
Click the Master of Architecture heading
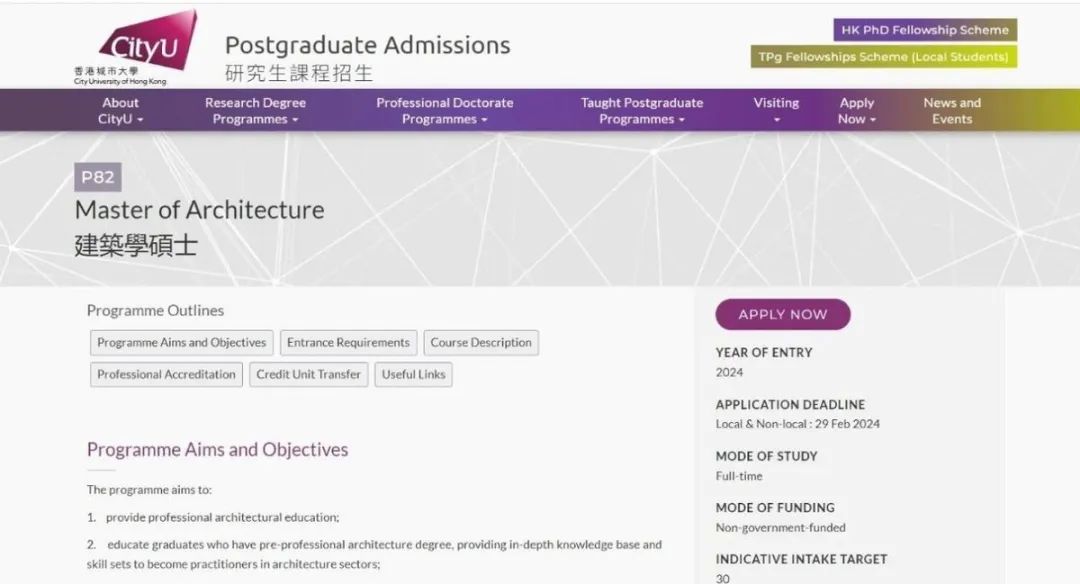(x=200, y=210)
